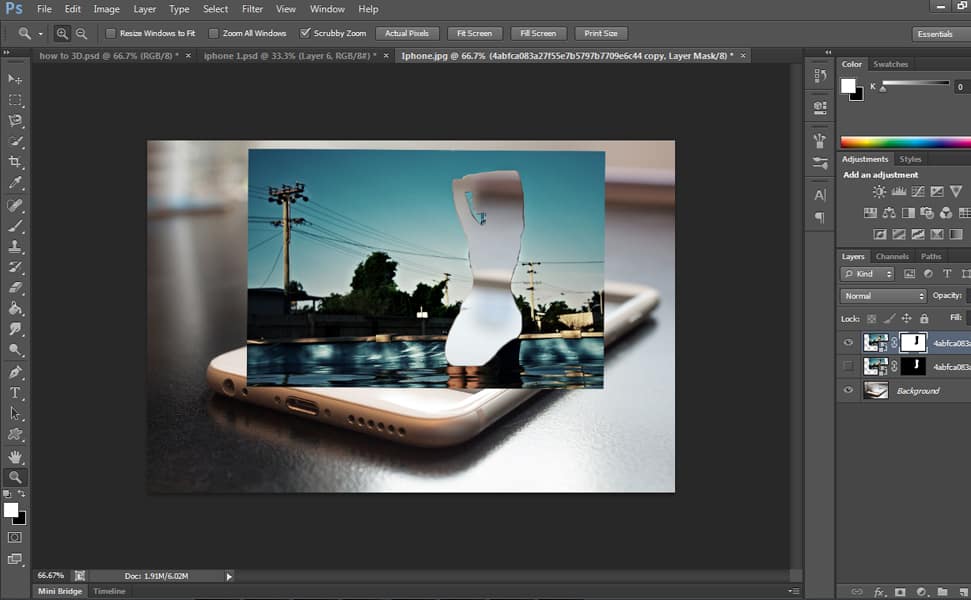Open the Mini Bridge panel tab
This screenshot has width=971, height=600.
(x=60, y=591)
